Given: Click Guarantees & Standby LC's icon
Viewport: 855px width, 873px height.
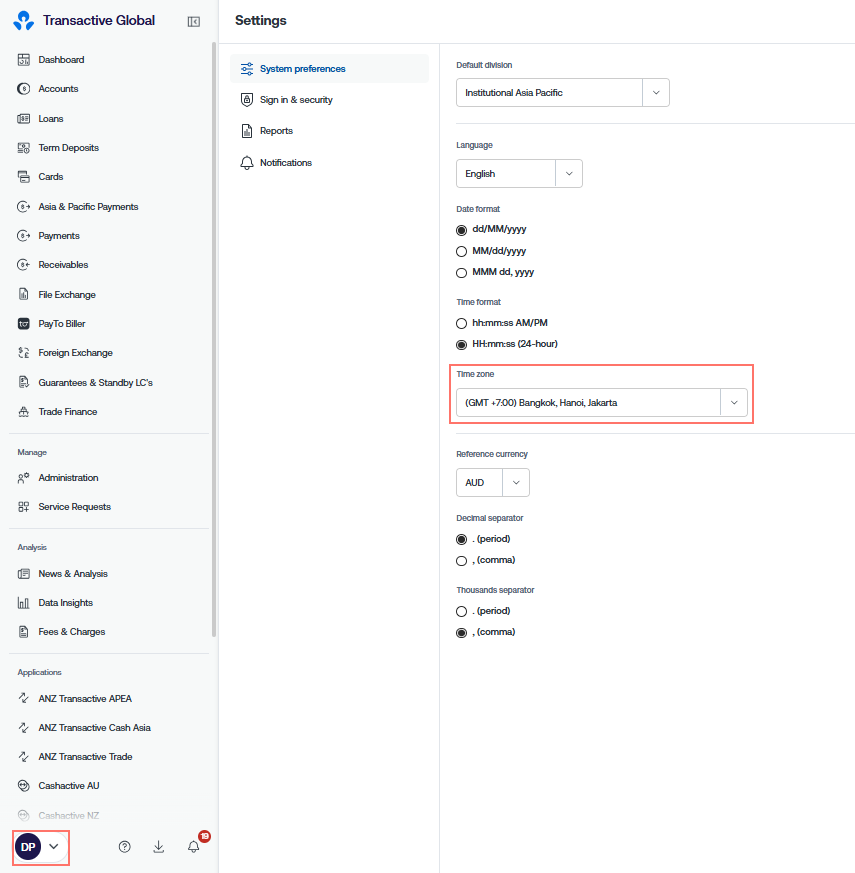Looking at the screenshot, I should click(23, 382).
